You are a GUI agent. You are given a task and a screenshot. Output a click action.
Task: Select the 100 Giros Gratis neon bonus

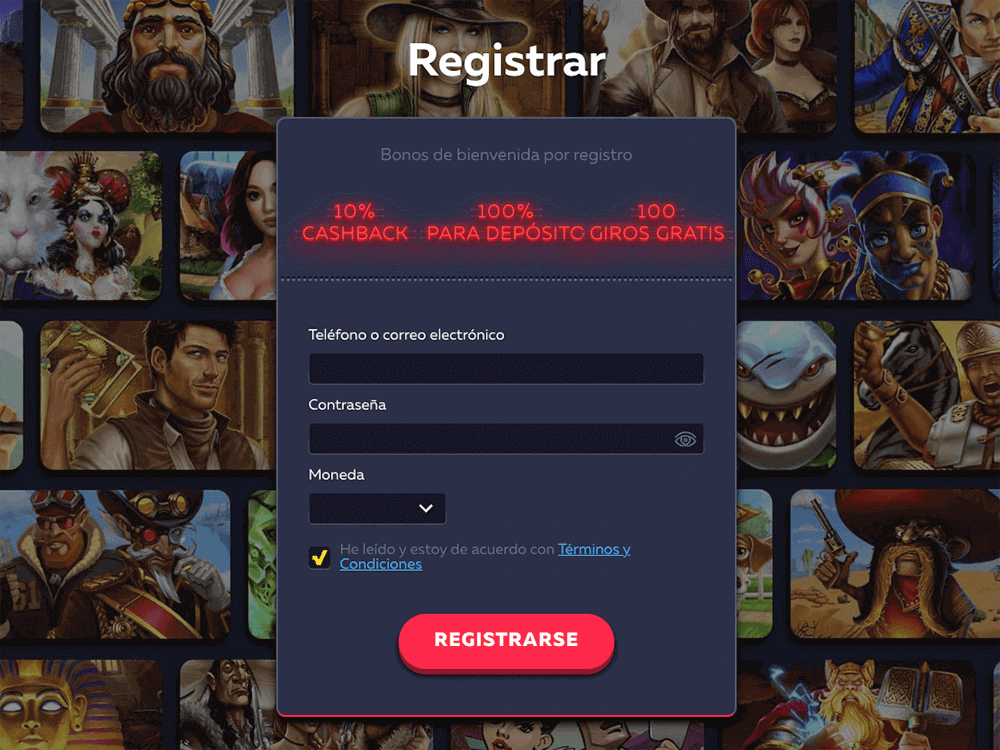(x=657, y=222)
